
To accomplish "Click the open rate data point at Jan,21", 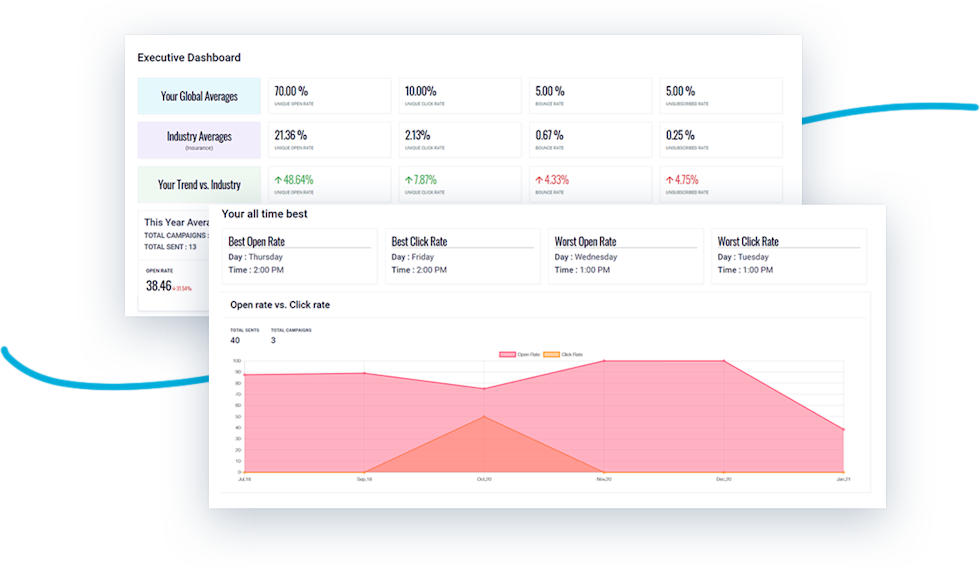I will click(x=844, y=429).
